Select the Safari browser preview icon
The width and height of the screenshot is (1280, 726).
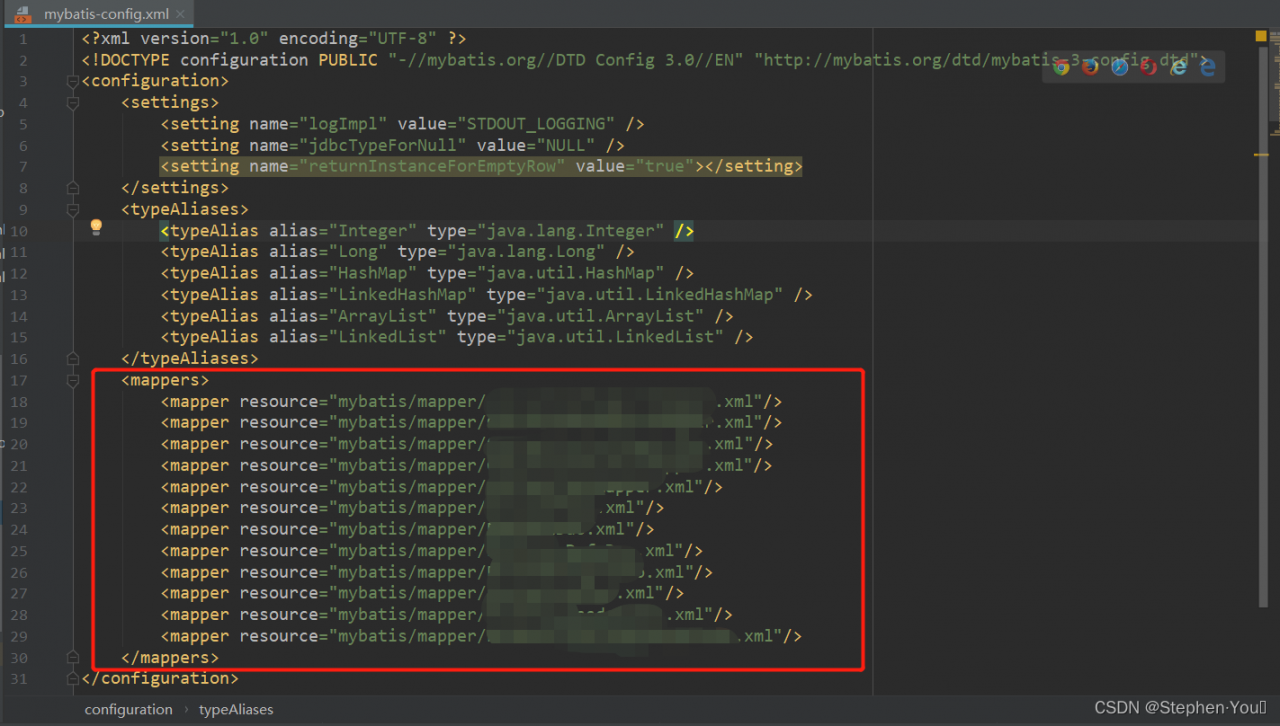(1119, 67)
